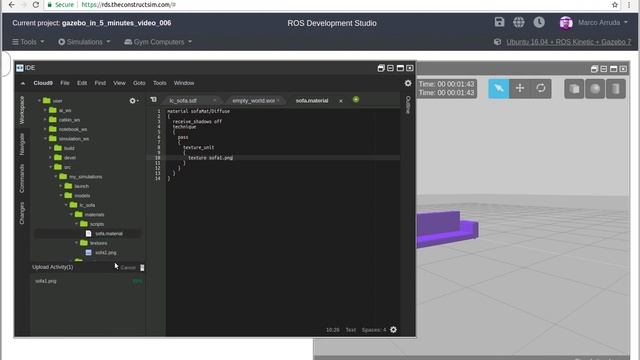Open the Changes side panel tab

22,213
